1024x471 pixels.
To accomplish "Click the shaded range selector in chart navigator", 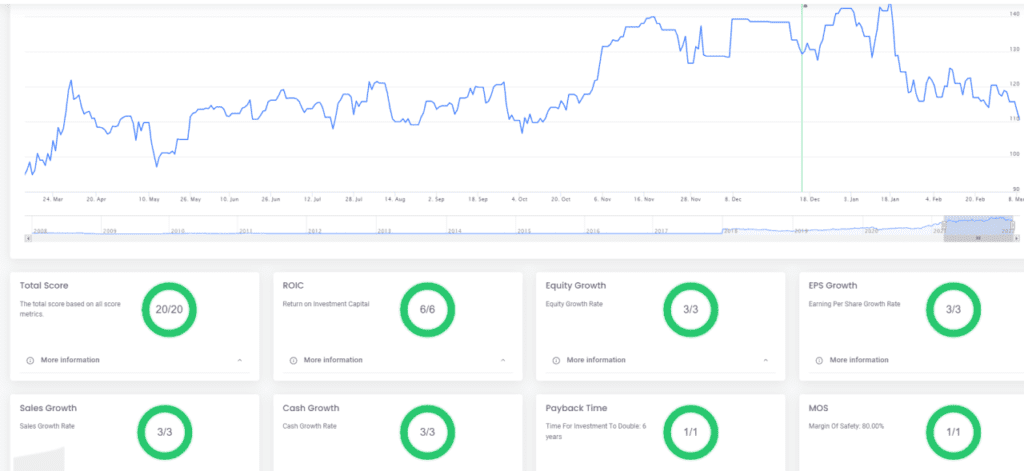I will click(x=978, y=224).
